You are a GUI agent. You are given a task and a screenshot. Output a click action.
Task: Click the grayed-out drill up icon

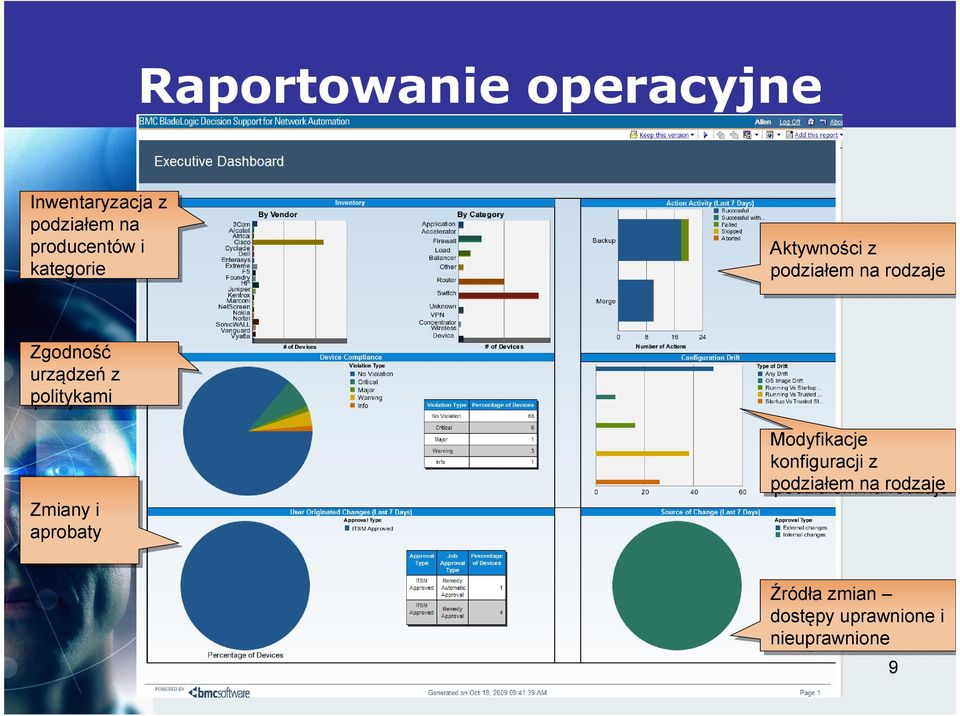[x=734, y=135]
